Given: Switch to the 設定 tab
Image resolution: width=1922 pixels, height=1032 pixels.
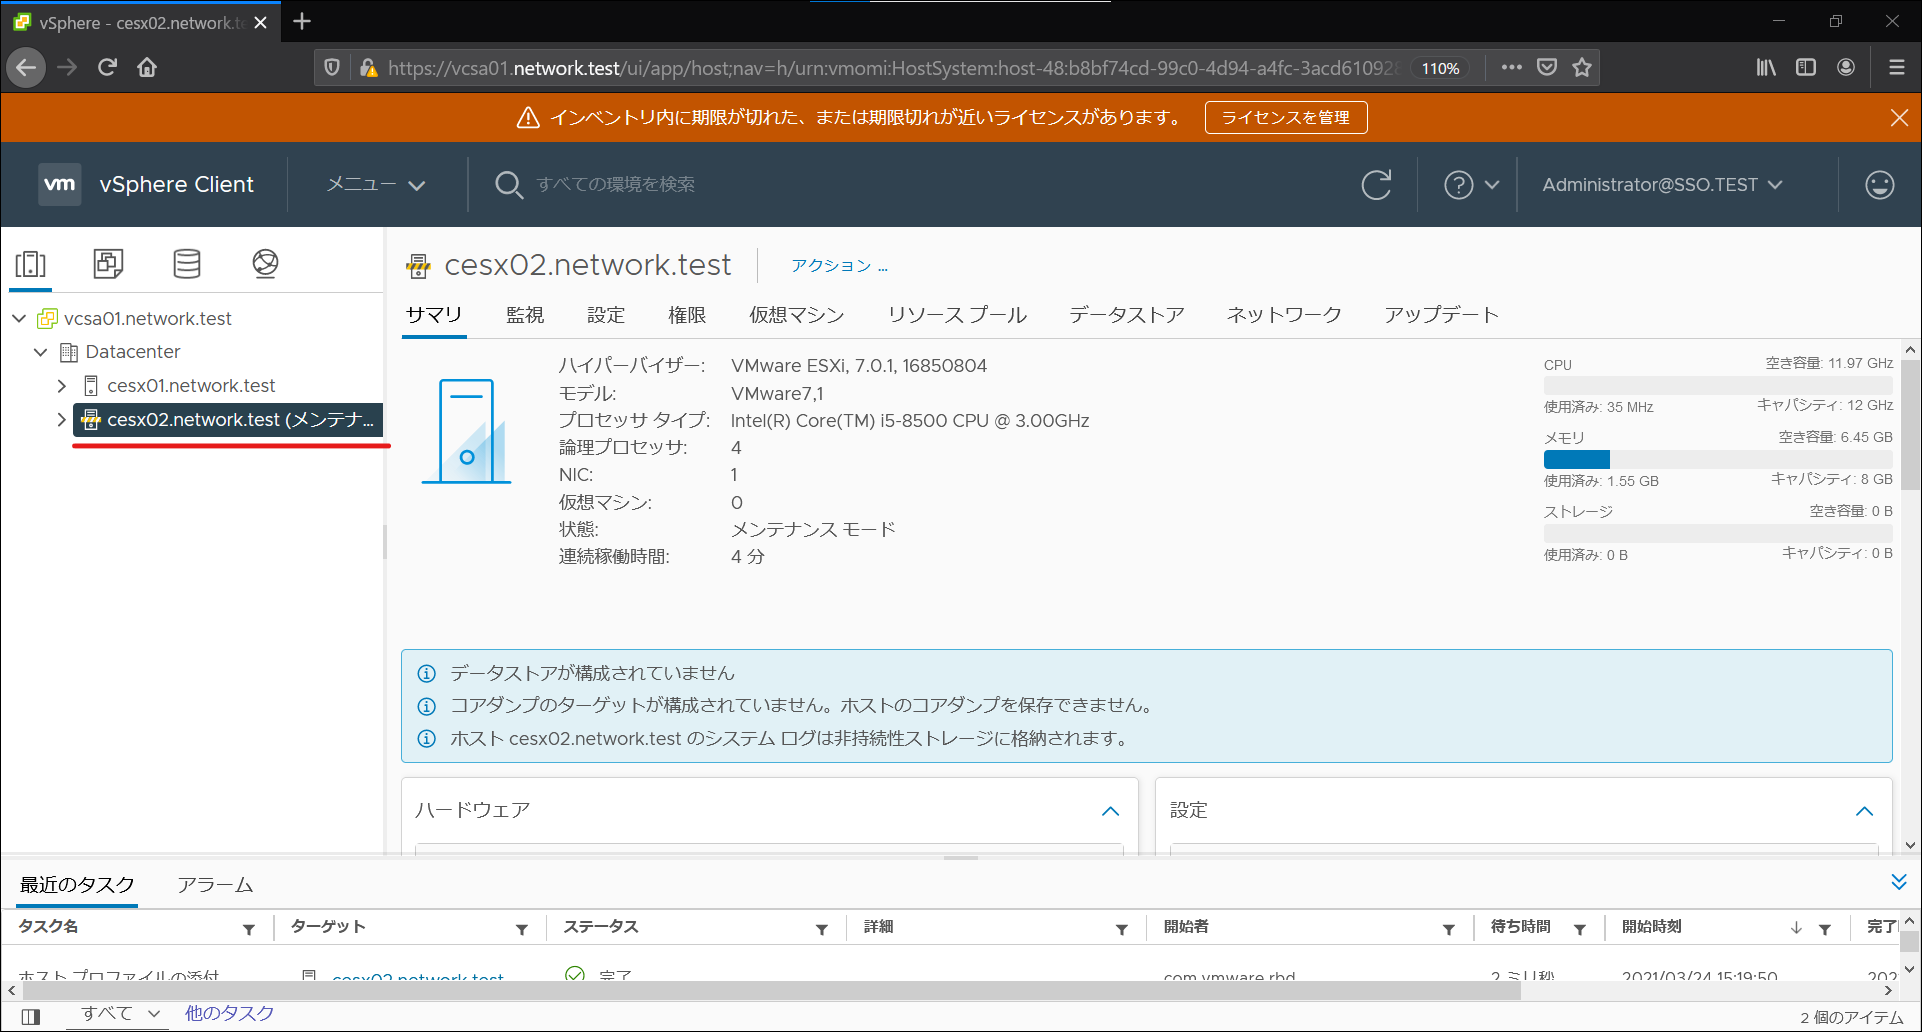Looking at the screenshot, I should pos(606,315).
